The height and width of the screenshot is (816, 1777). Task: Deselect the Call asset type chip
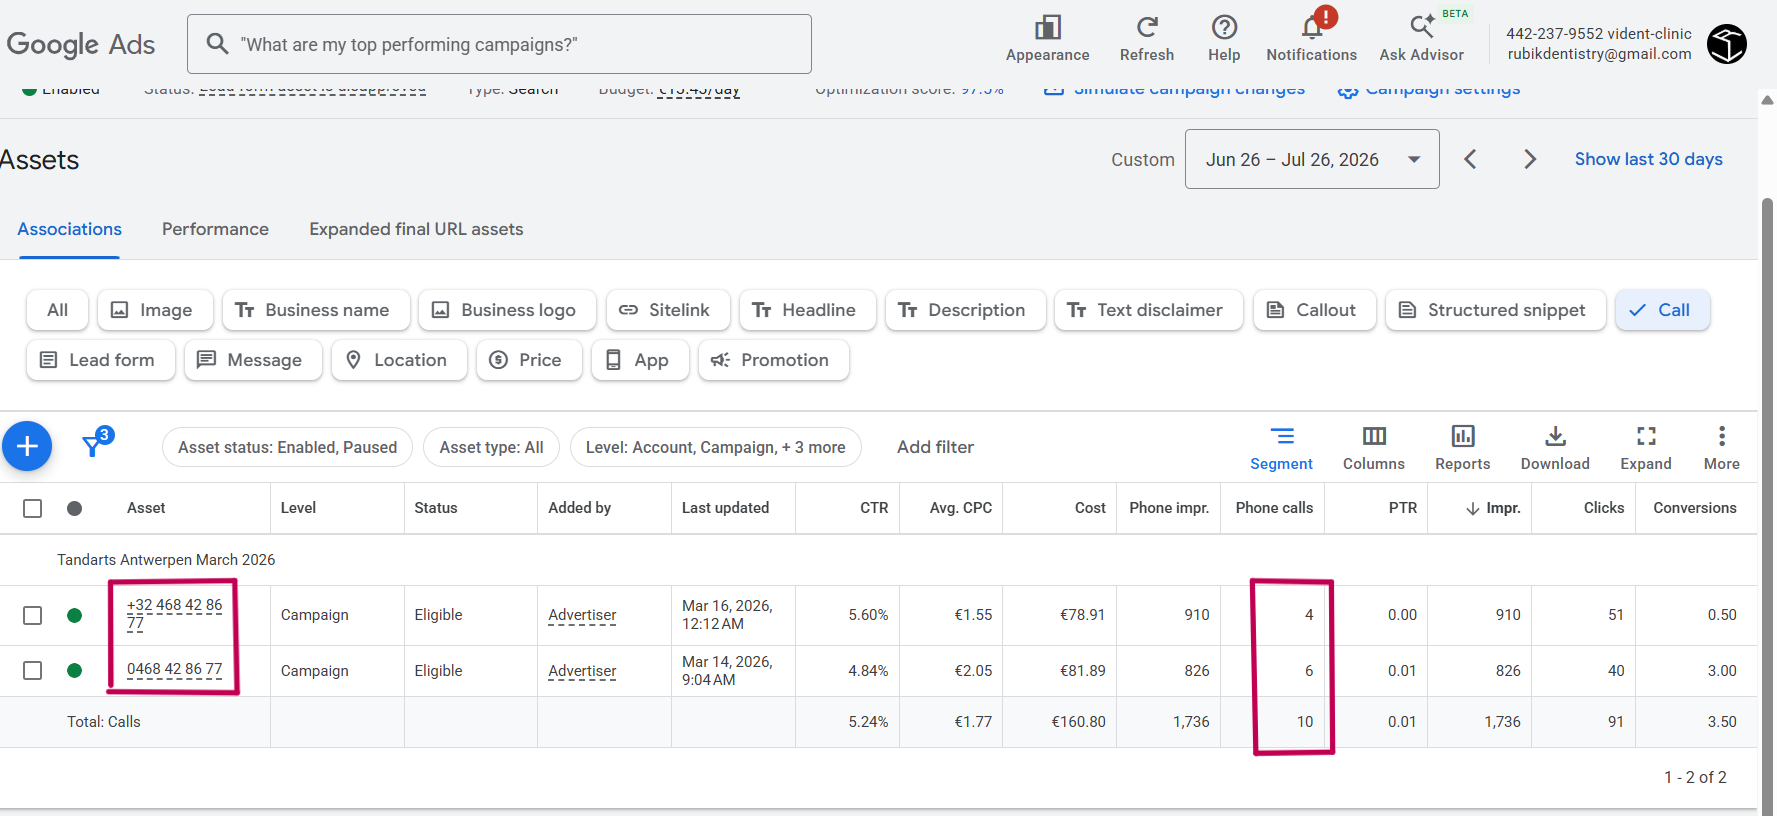point(1662,310)
